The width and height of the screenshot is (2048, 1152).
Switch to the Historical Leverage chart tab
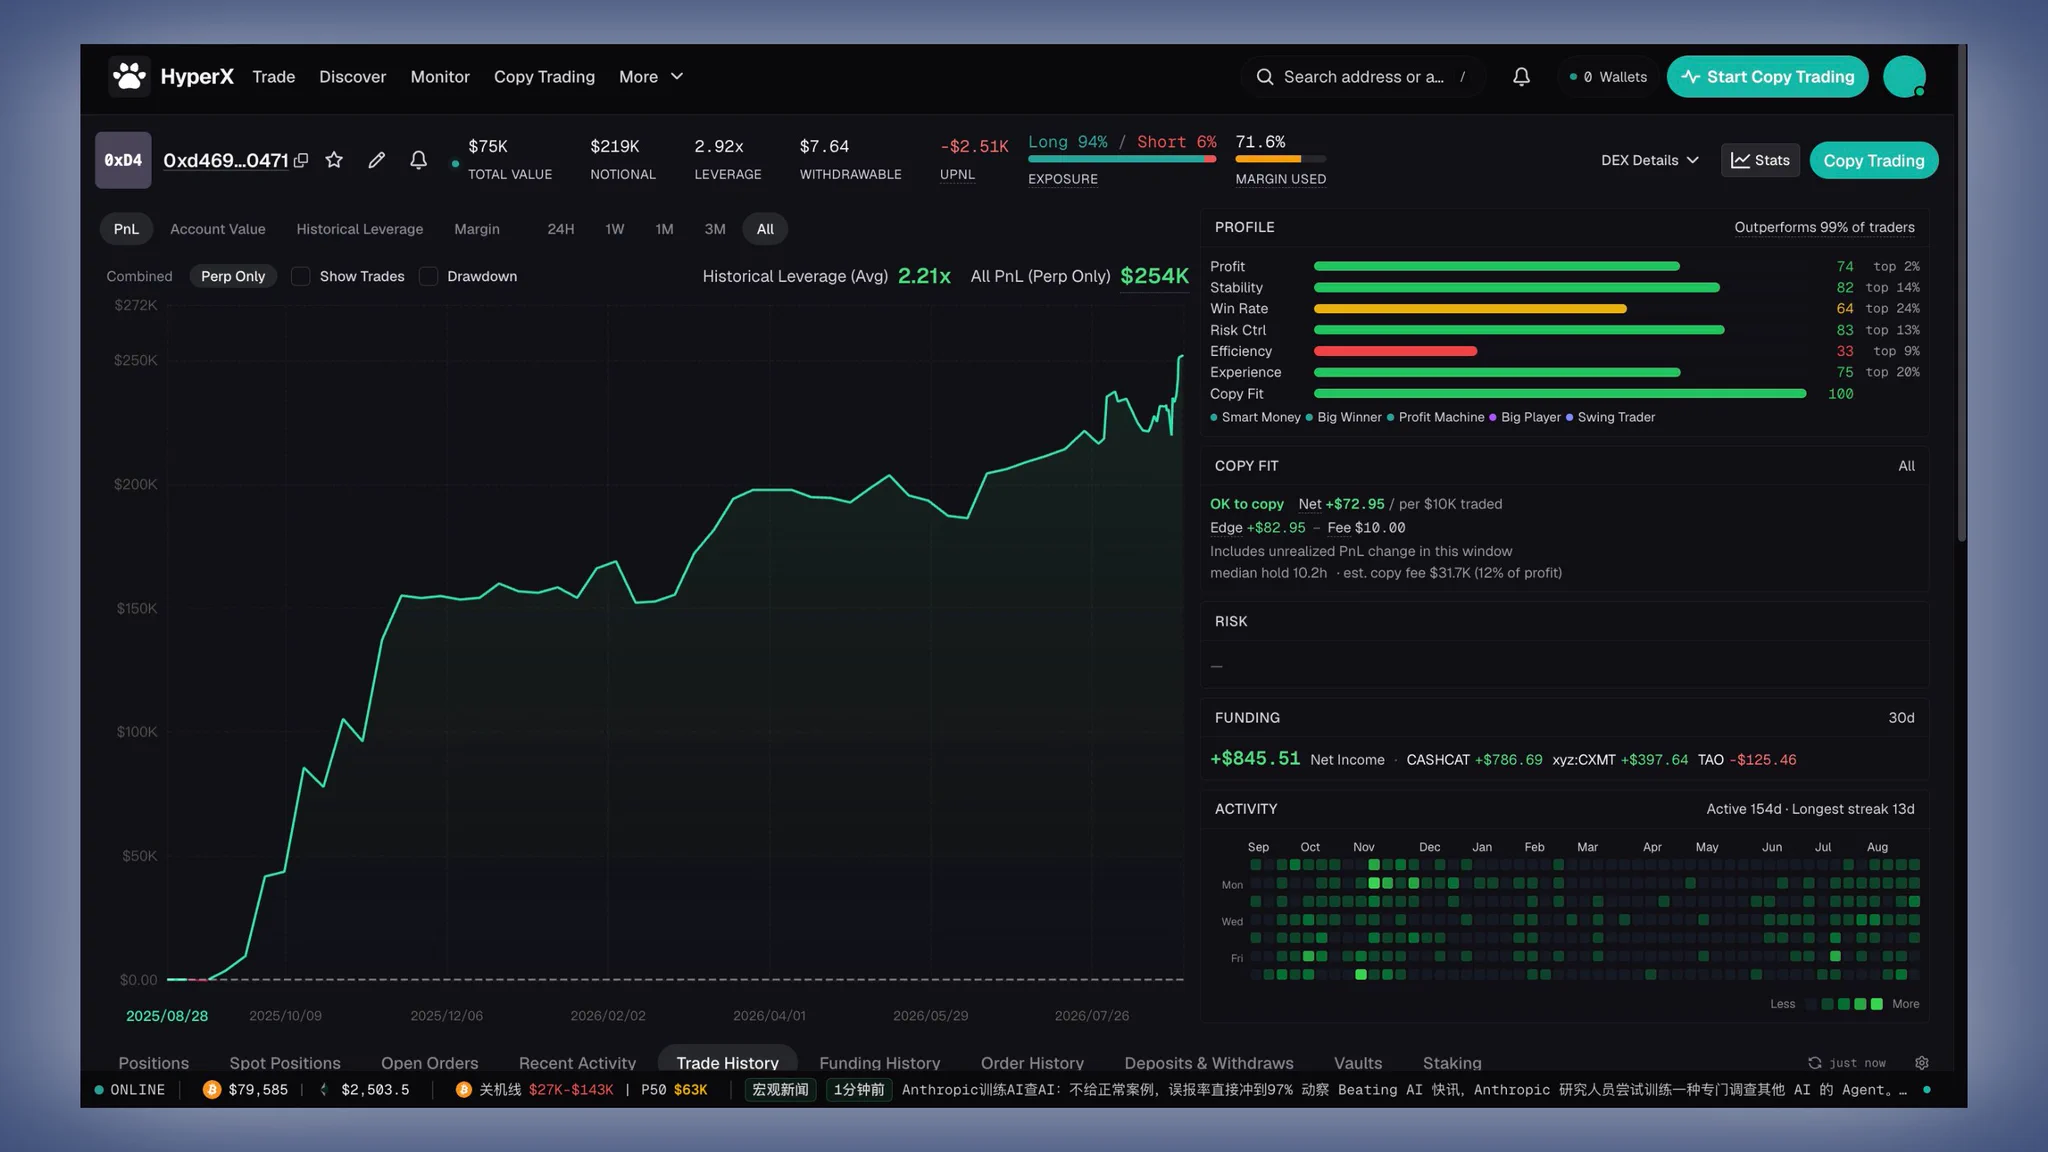pos(359,229)
